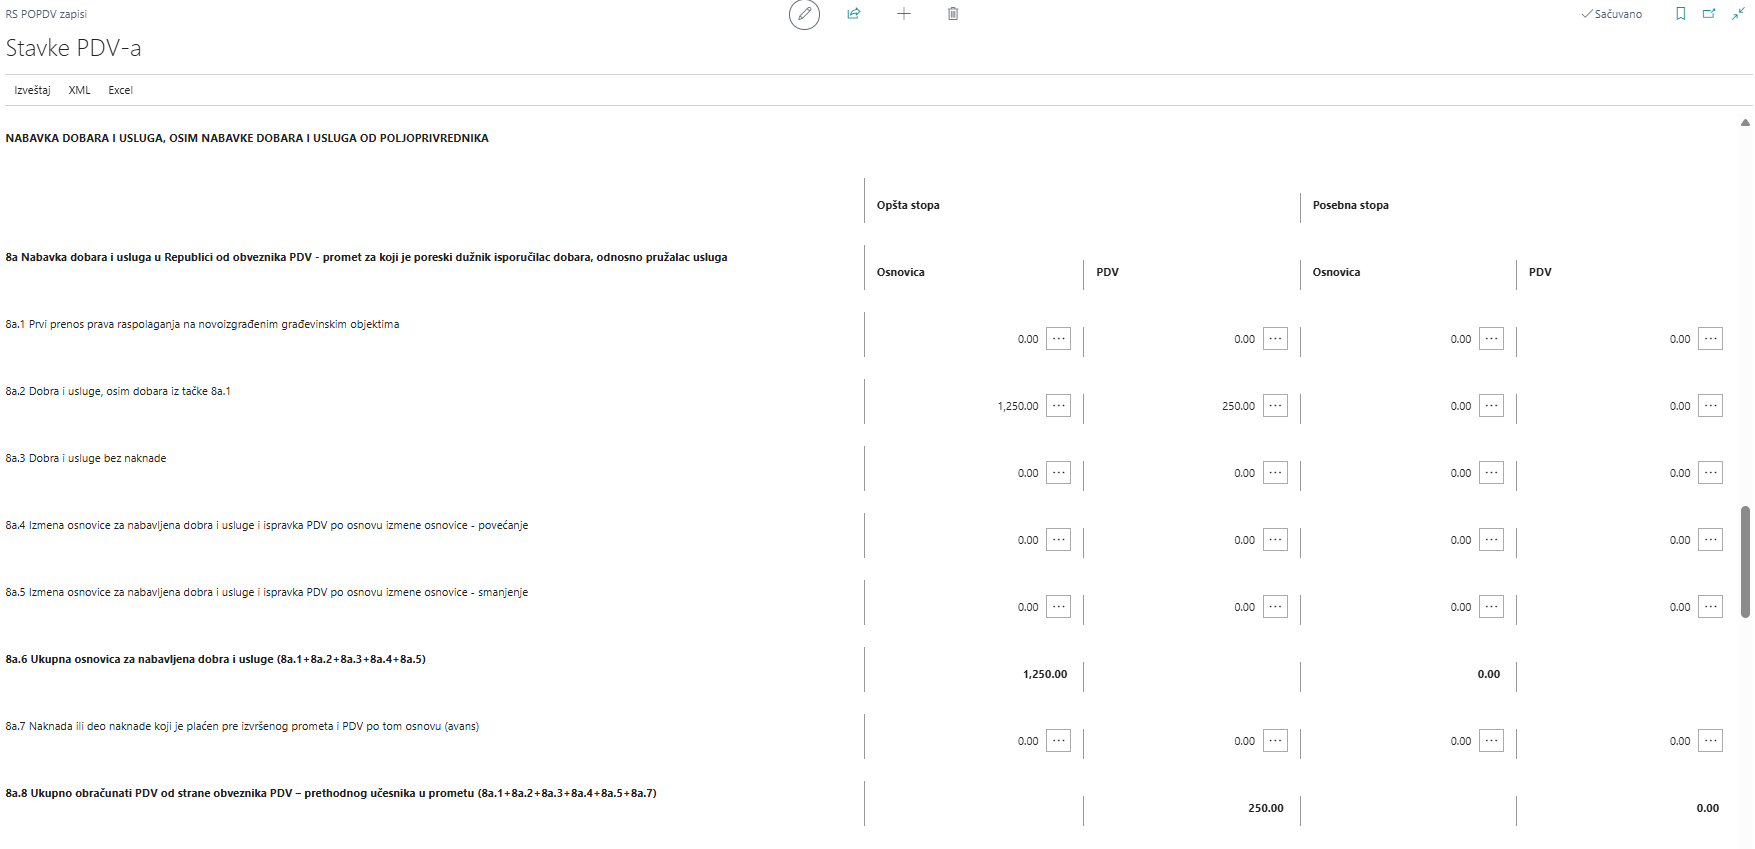Screen dimensions: 1755x849
Task: Click the collapse arrows icon at top right
Action: 1739,14
